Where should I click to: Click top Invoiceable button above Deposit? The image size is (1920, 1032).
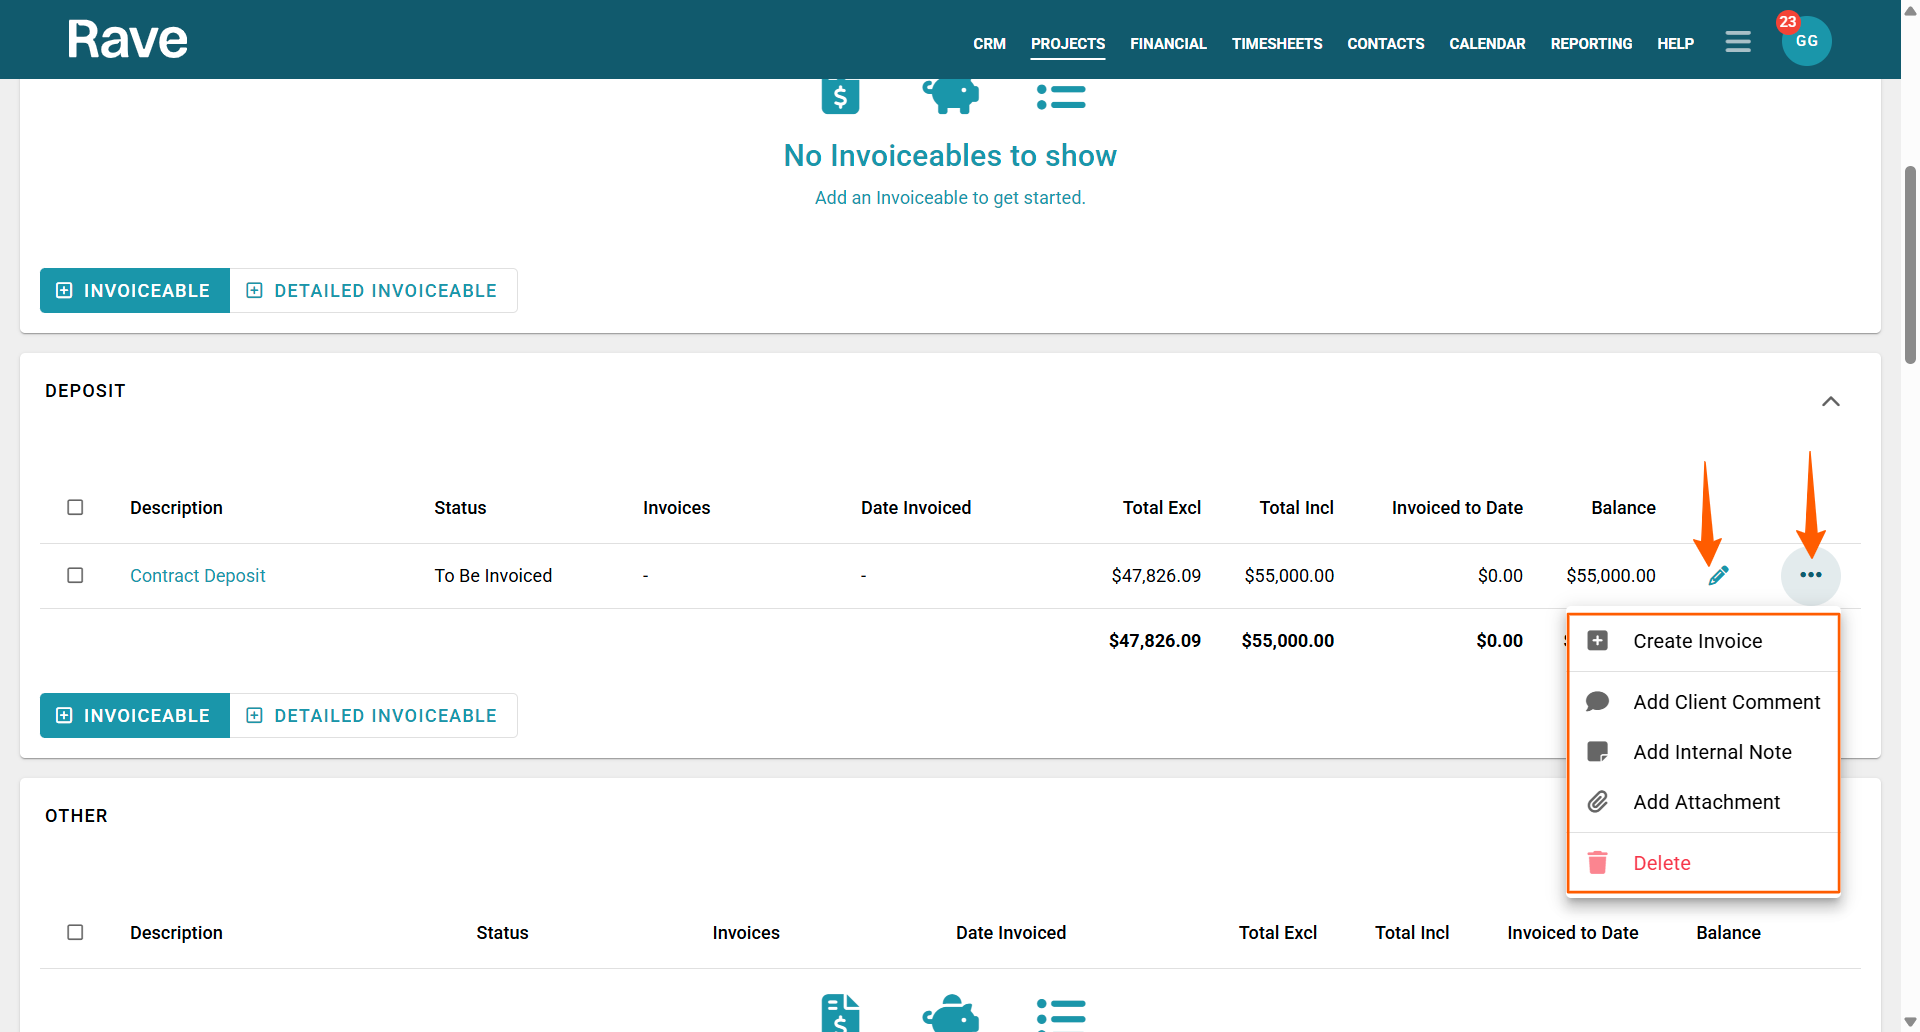[135, 290]
